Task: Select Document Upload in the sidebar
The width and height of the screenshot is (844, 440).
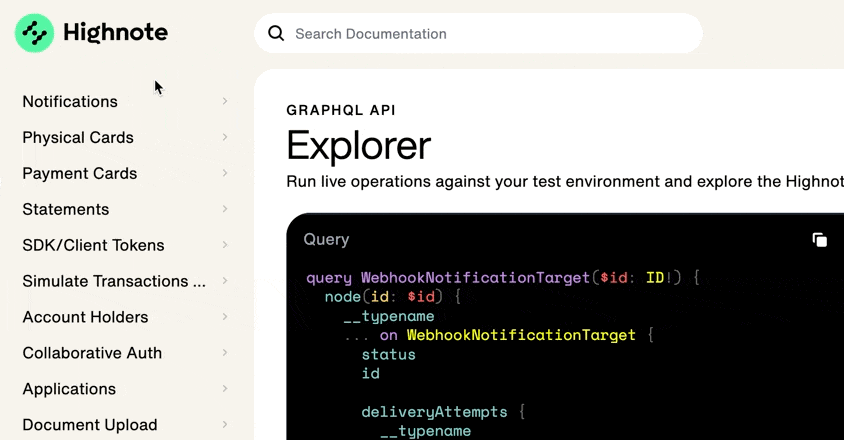Action: 90,425
